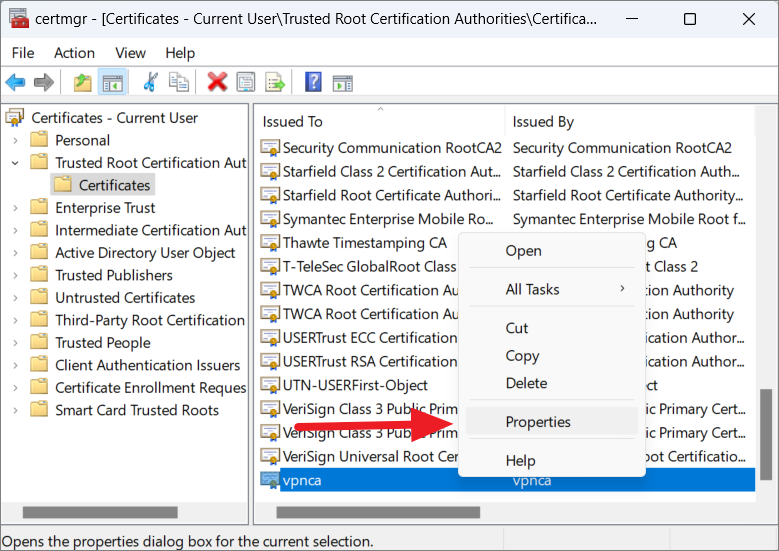This screenshot has height=551, width=779.
Task: Select Starfield Root Certificate Authority row
Action: tap(507, 196)
